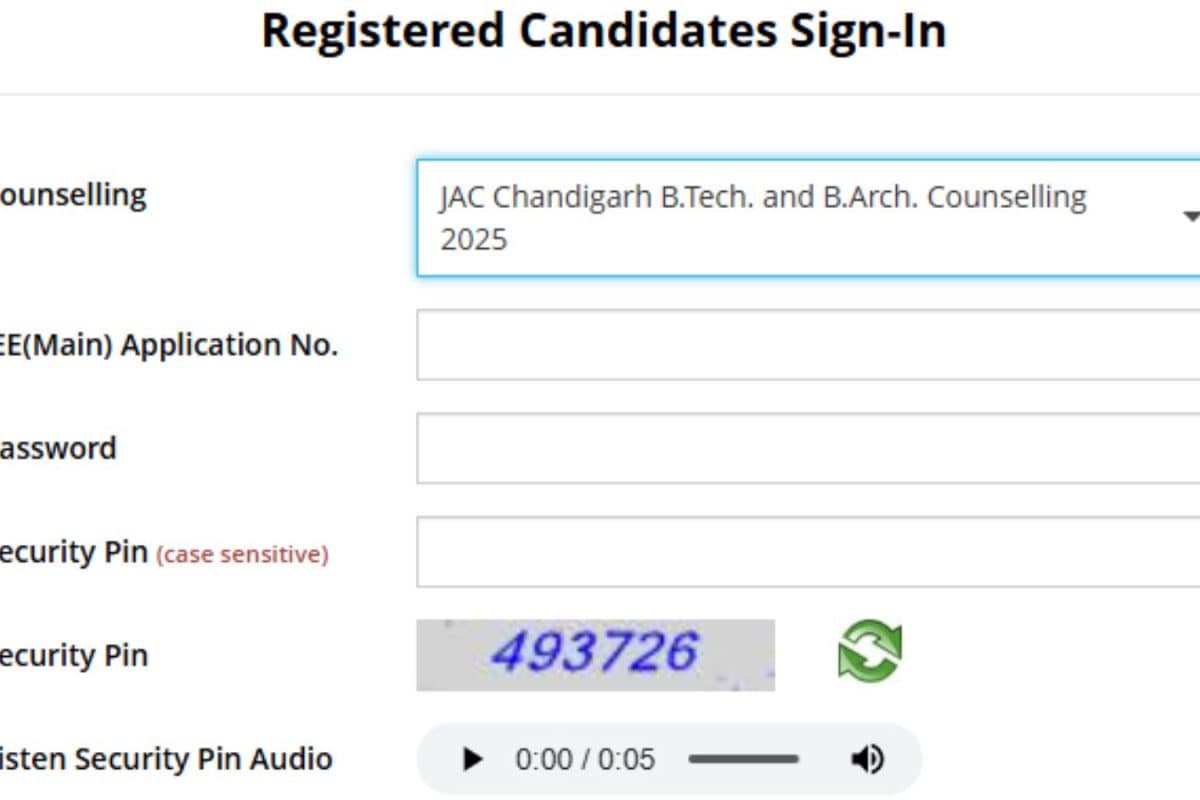The image size is (1200, 800).
Task: Click the 493726 captcha image
Action: (596, 655)
